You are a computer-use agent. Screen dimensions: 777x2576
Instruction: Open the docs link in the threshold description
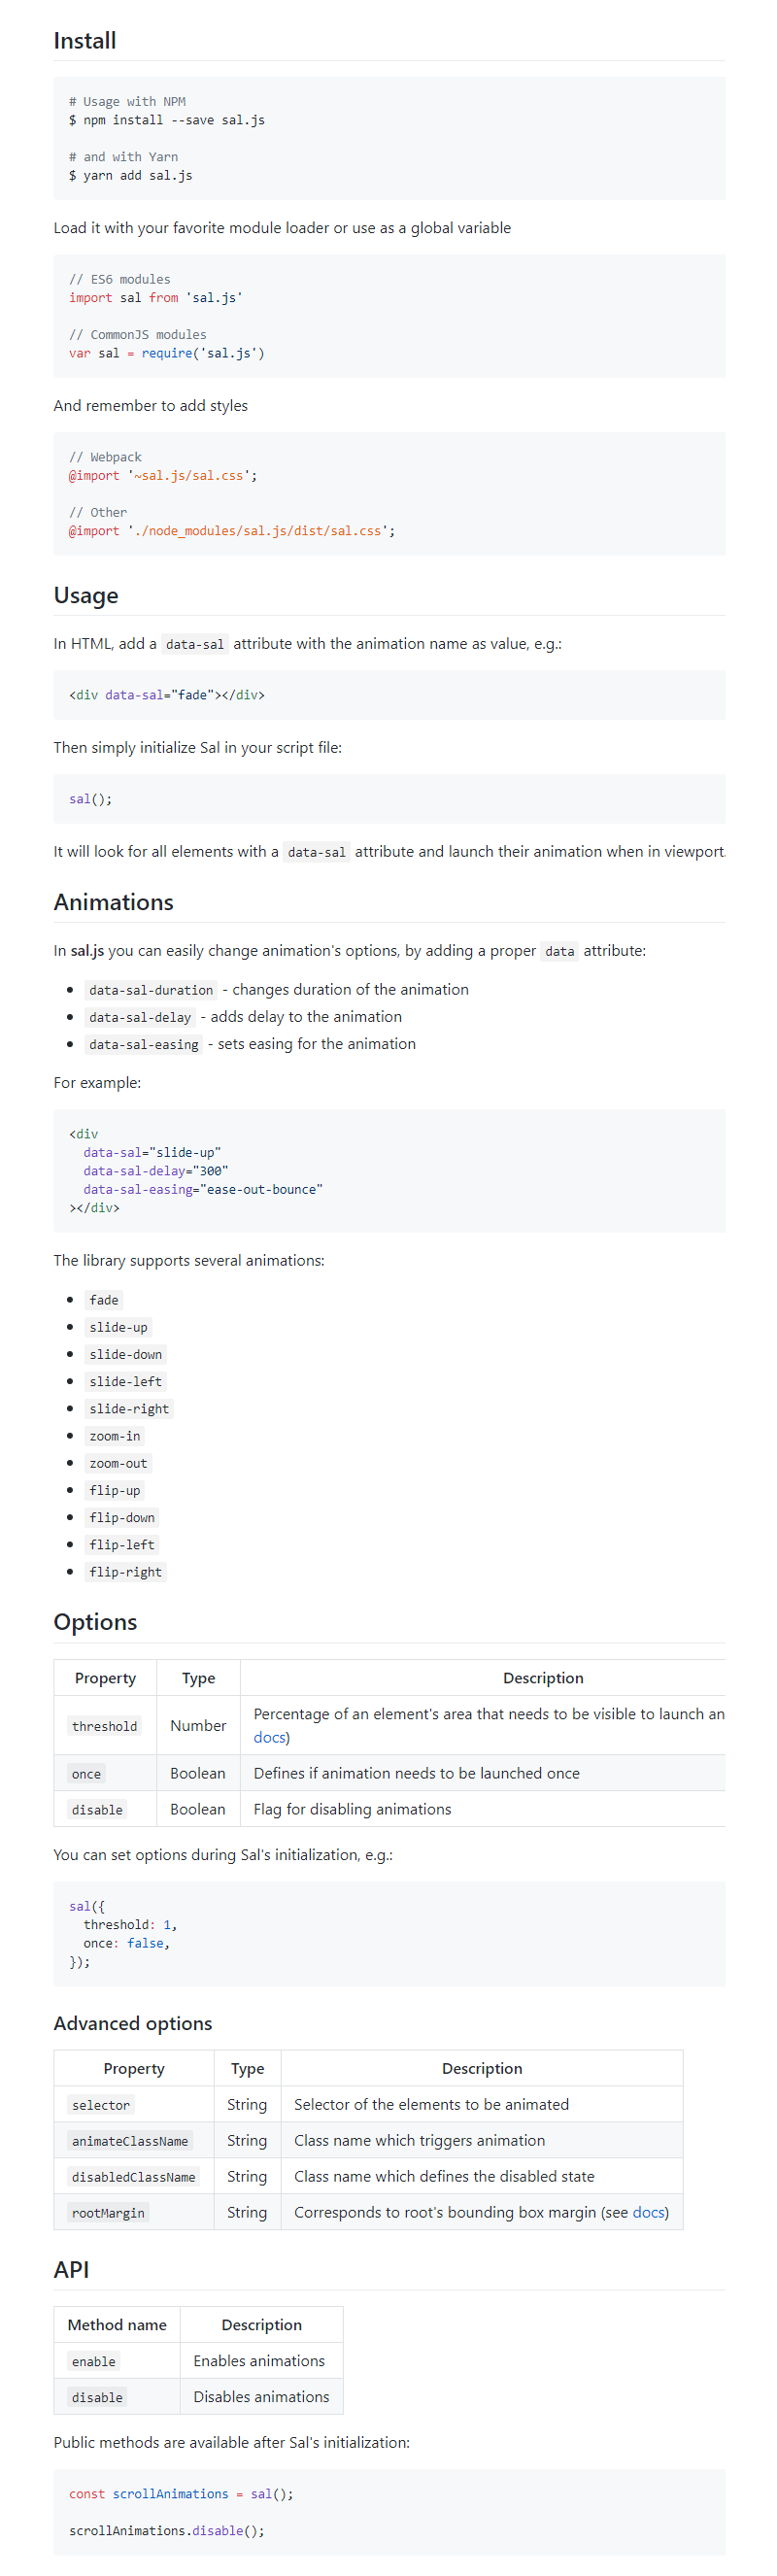pos(268,1737)
